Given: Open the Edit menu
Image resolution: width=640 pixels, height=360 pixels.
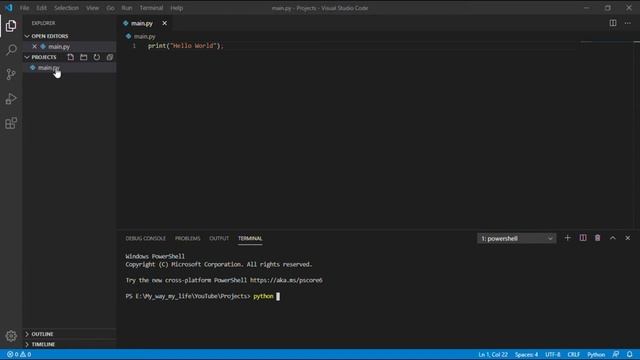Looking at the screenshot, I should point(41,8).
